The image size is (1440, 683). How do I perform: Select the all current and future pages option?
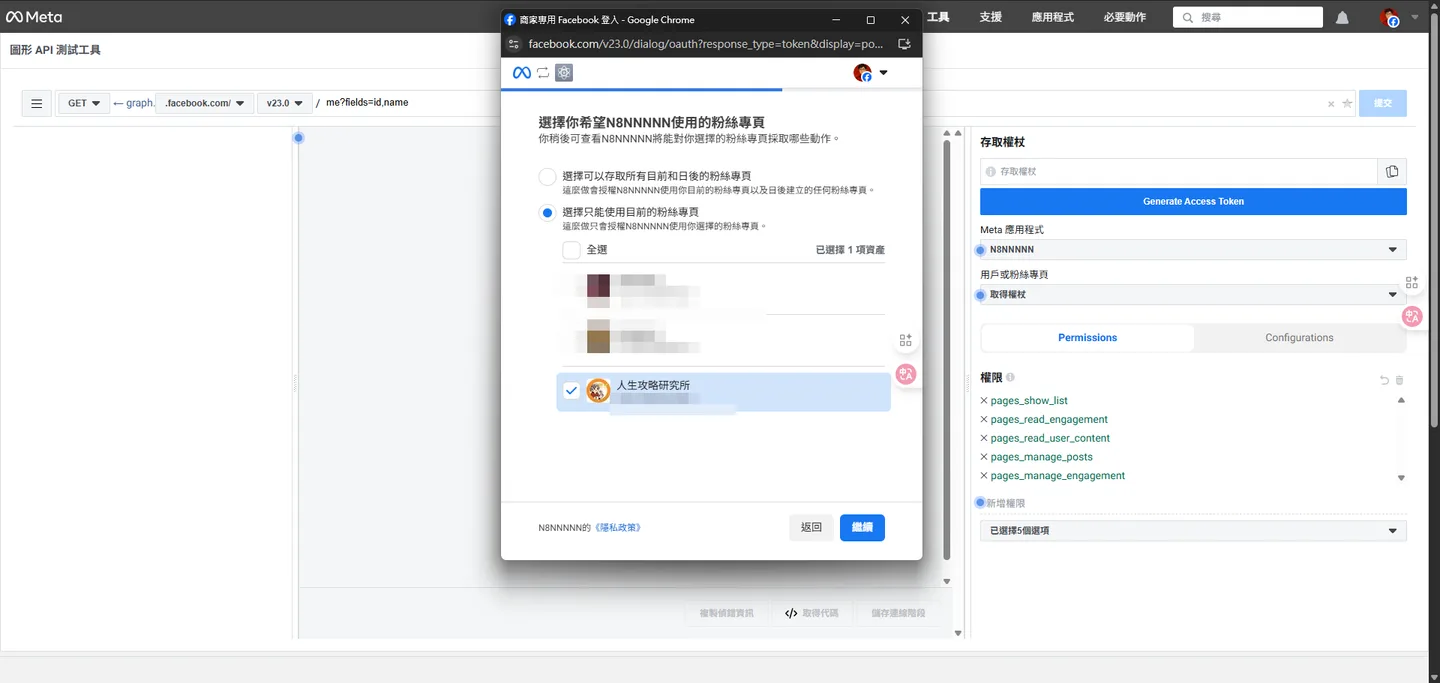tap(547, 177)
